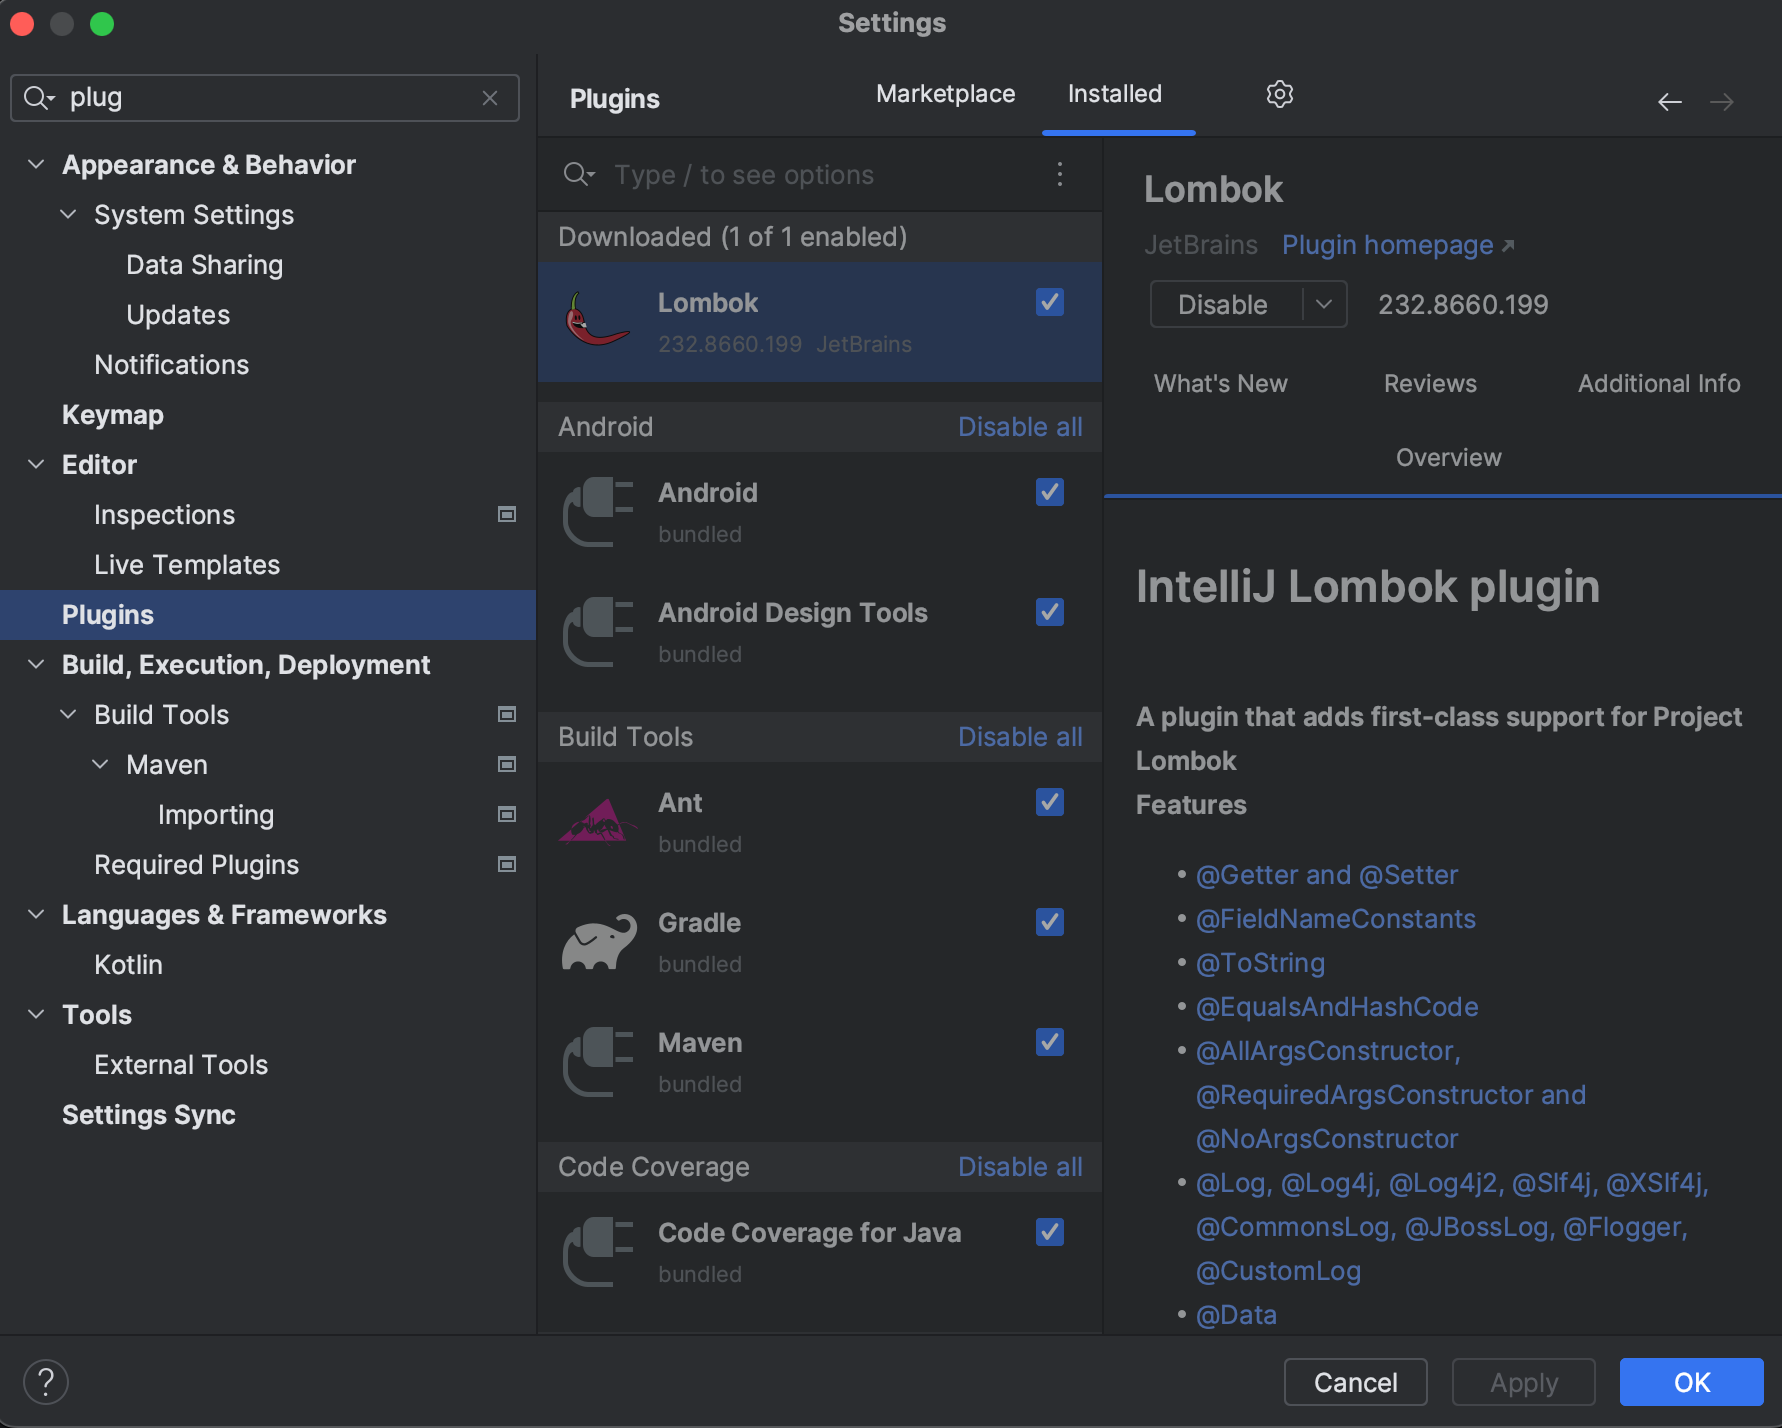Collapse Build, Execution, Deployment section
The height and width of the screenshot is (1428, 1782).
coord(36,664)
